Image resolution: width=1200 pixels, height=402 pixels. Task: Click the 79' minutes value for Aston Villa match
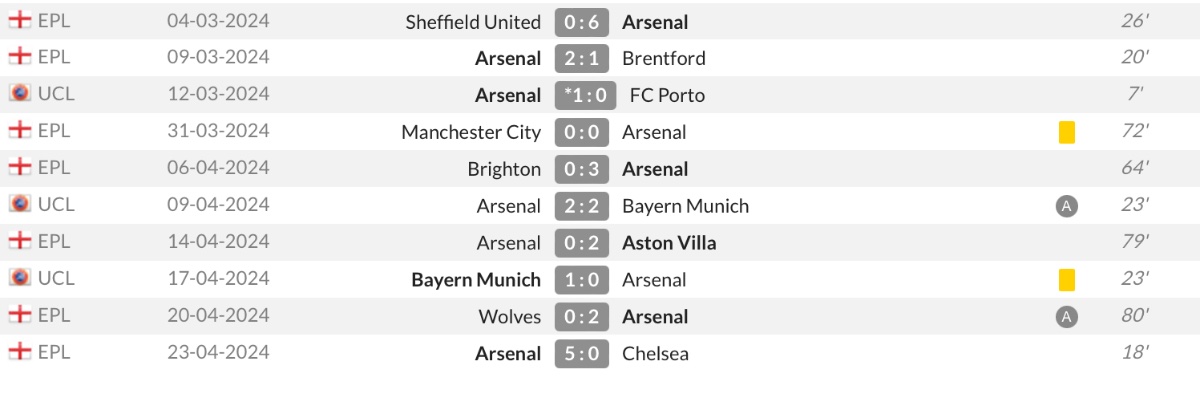pyautogui.click(x=1135, y=242)
